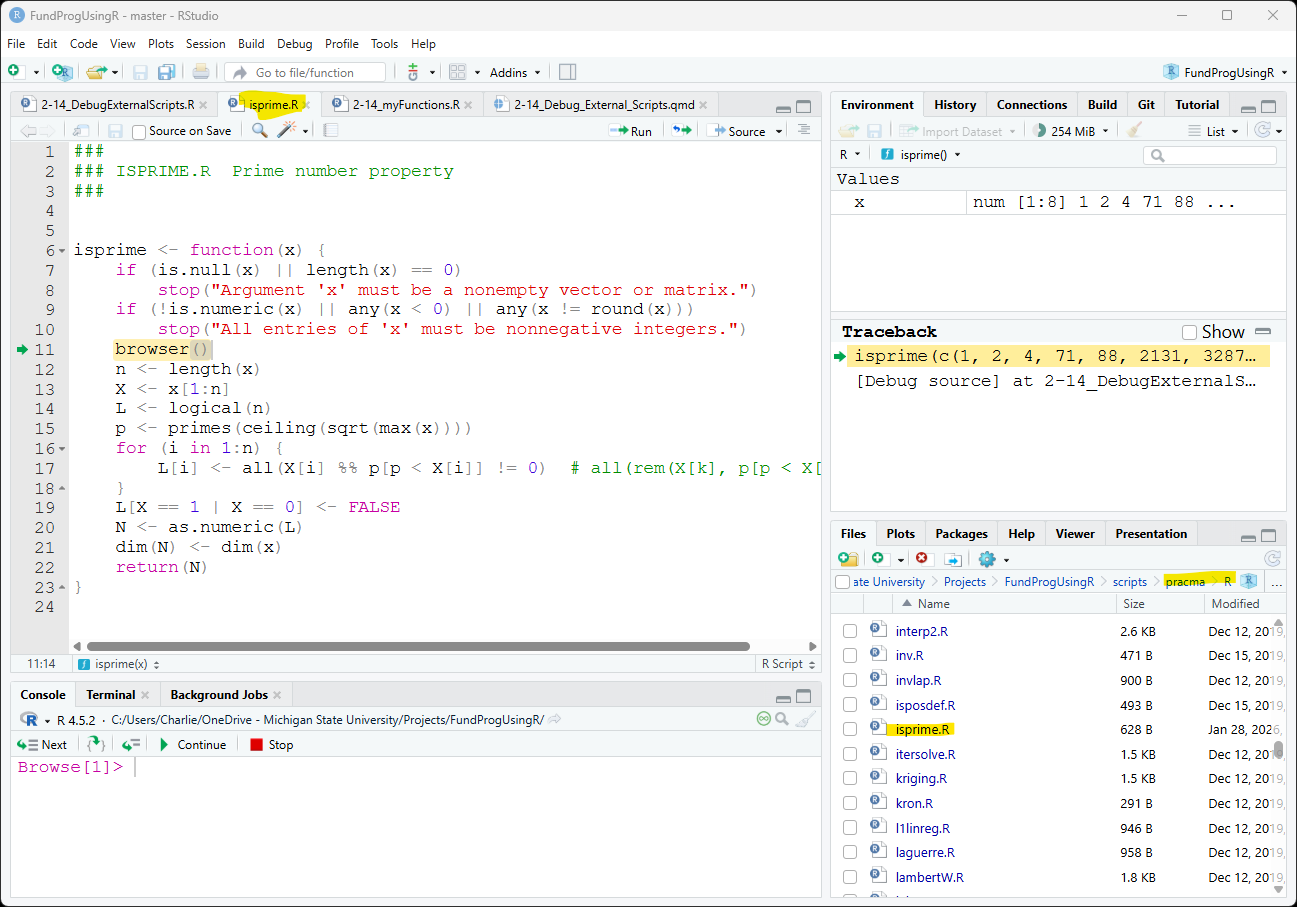This screenshot has height=907, width=1297.
Task: Toggle the Source on Save checkbox
Action: coord(139,131)
